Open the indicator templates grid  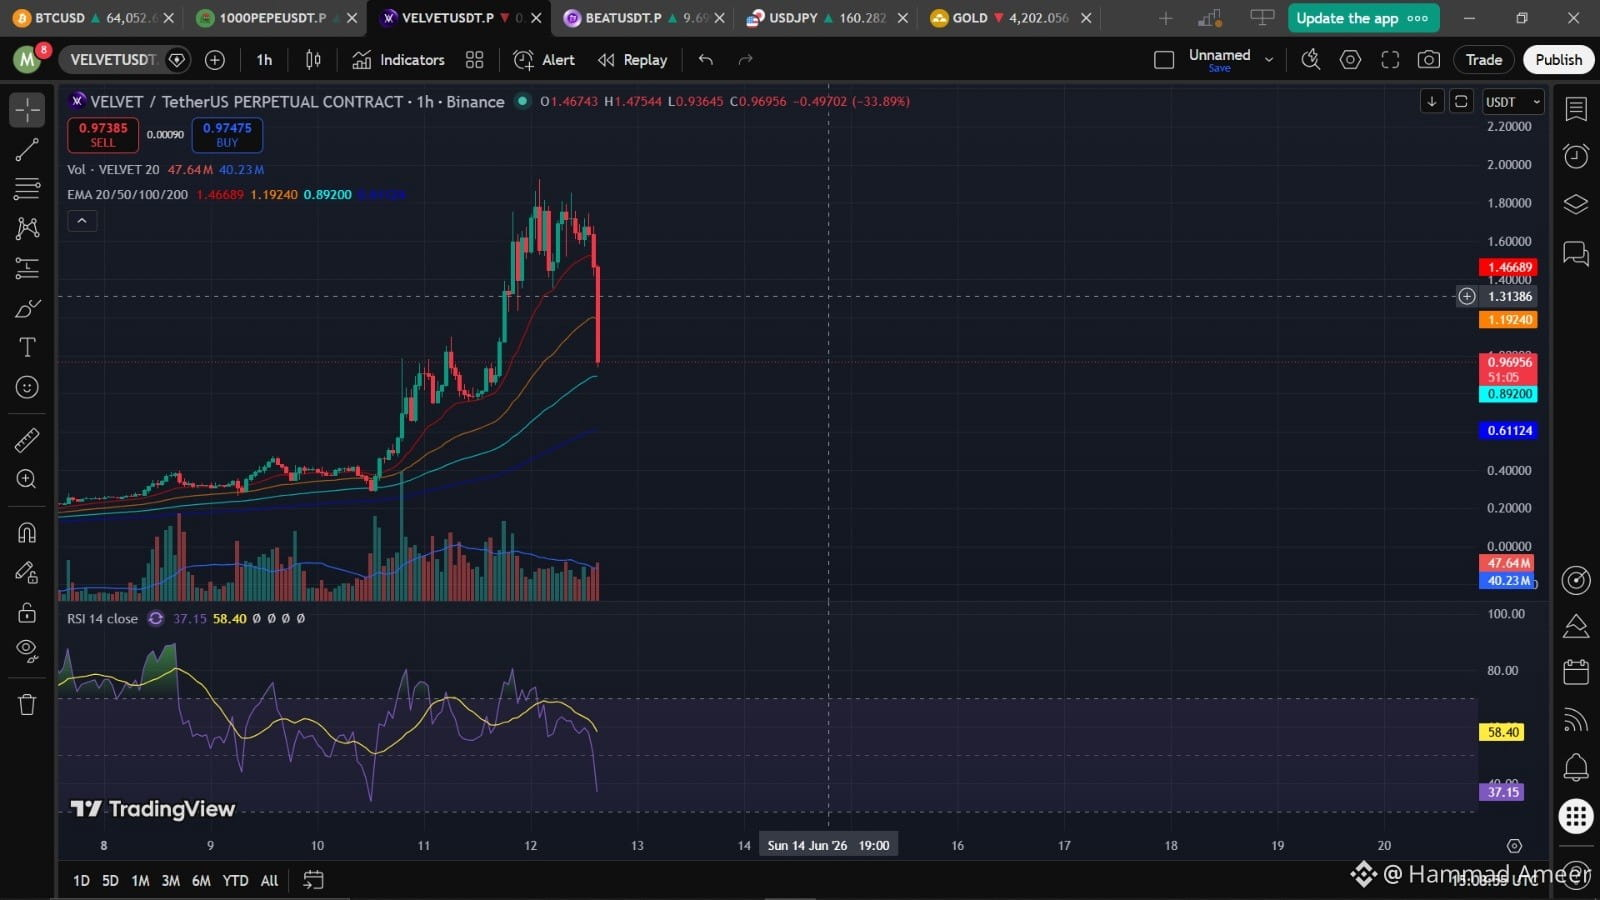coord(475,60)
